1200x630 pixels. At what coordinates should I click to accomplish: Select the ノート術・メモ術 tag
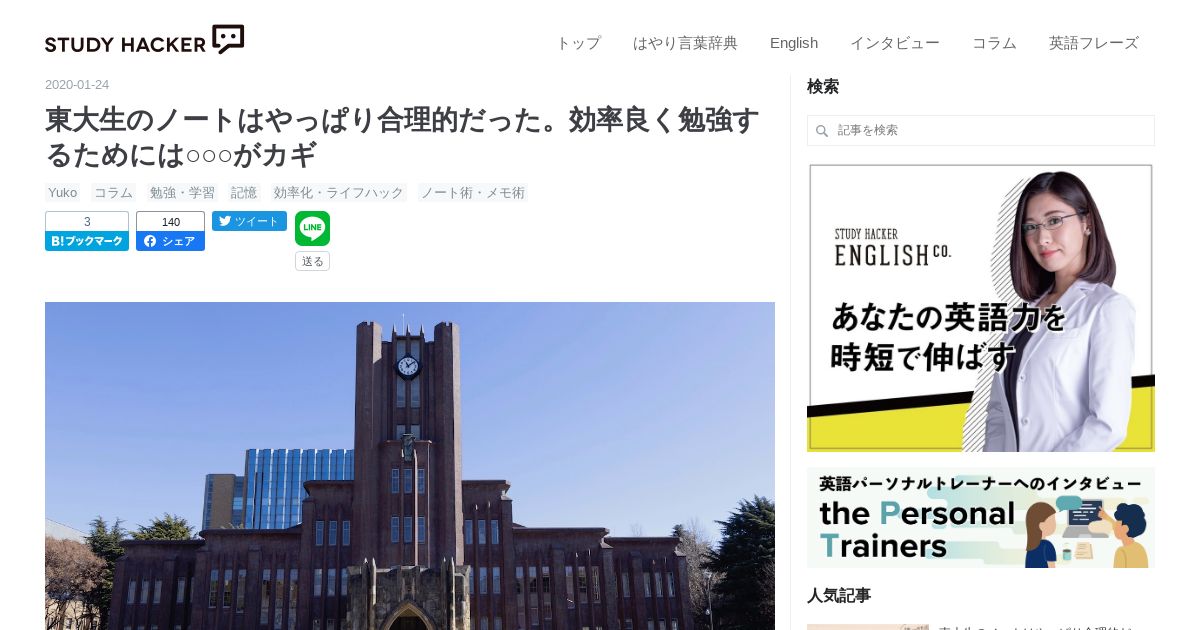(473, 192)
